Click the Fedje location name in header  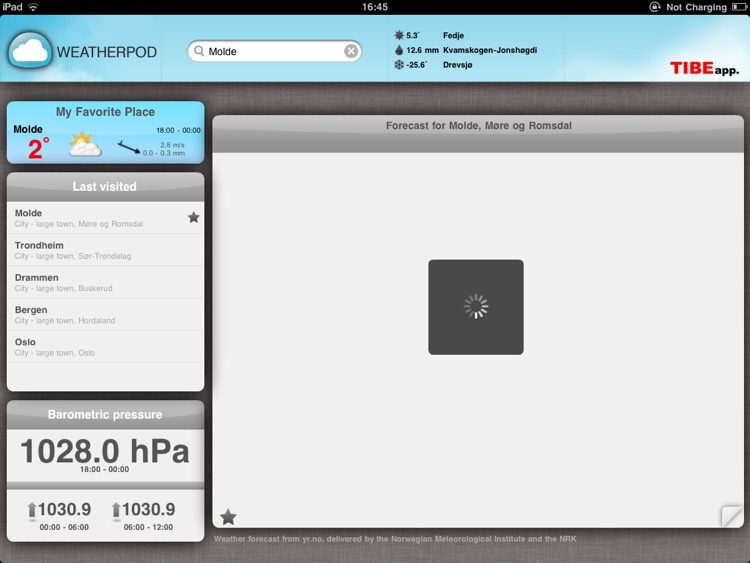tap(453, 35)
